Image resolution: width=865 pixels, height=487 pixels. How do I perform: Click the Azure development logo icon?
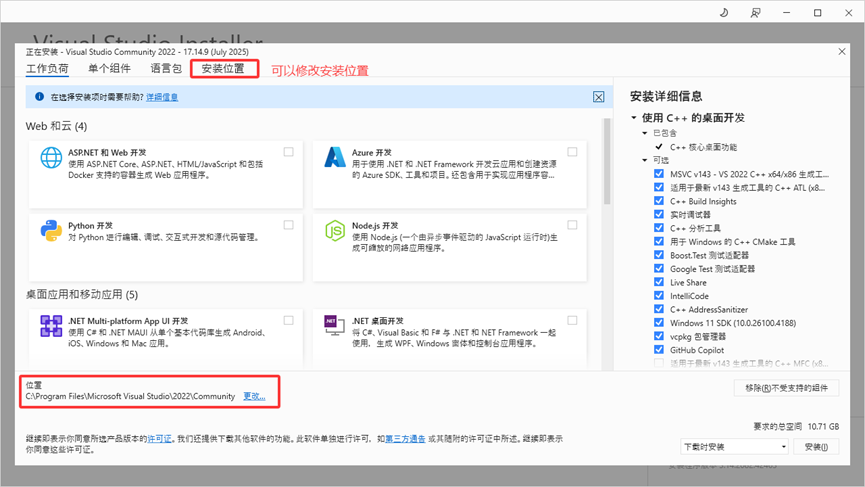coord(335,157)
